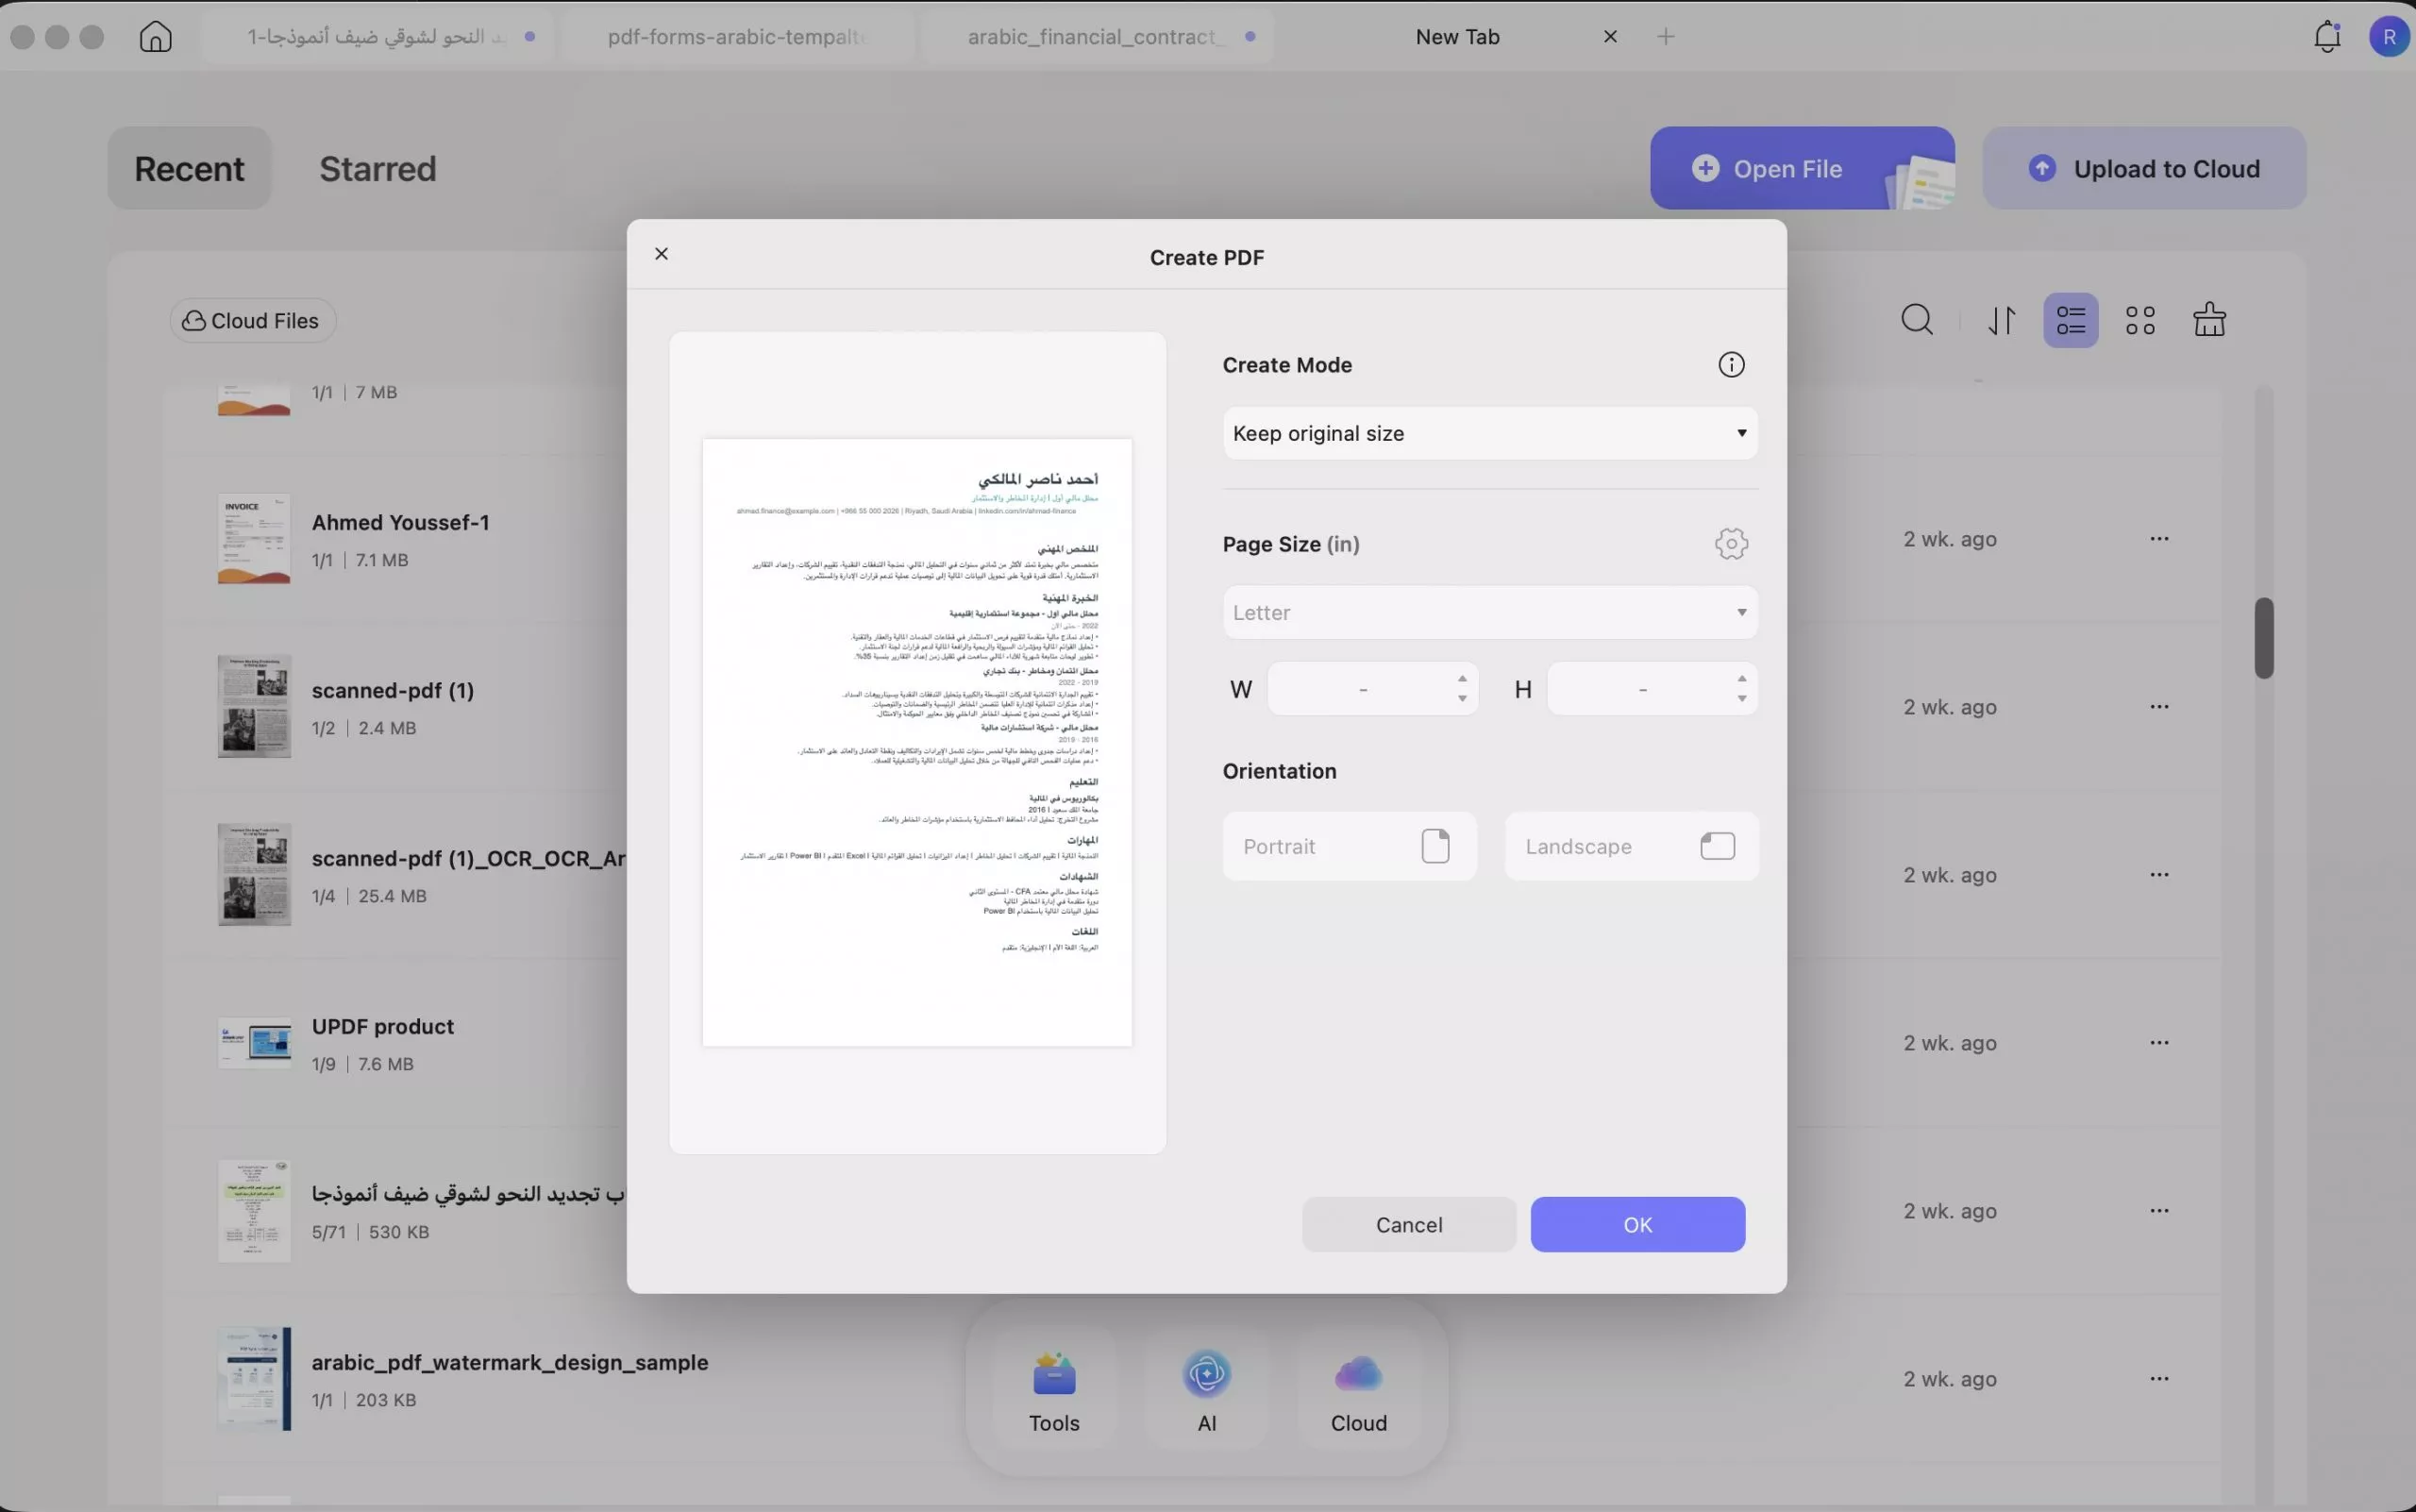2416x1512 pixels.
Task: Select the file name "UPDF product"
Action: pos(382,1026)
